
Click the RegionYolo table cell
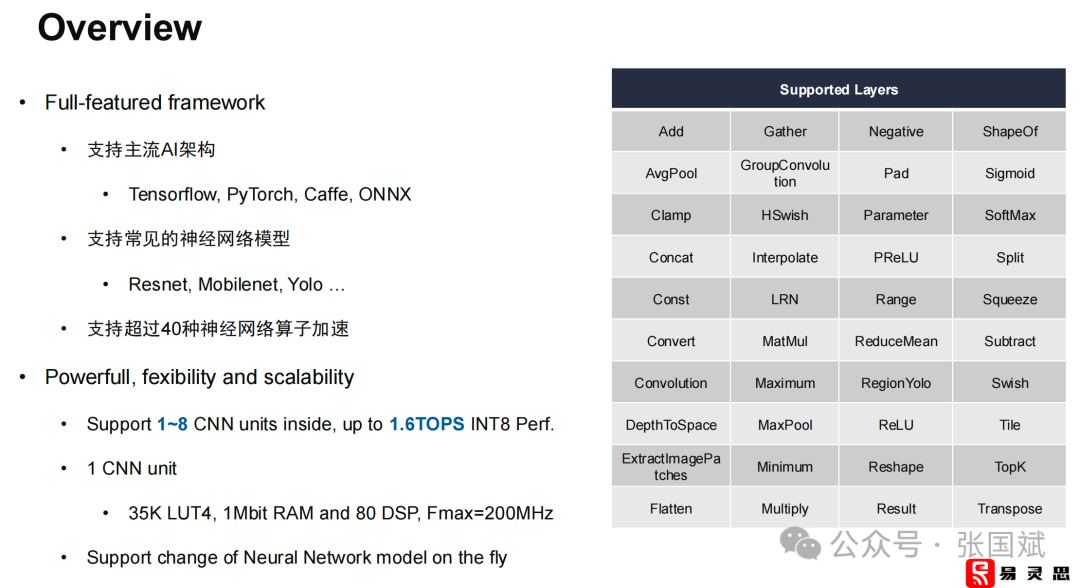coord(895,382)
